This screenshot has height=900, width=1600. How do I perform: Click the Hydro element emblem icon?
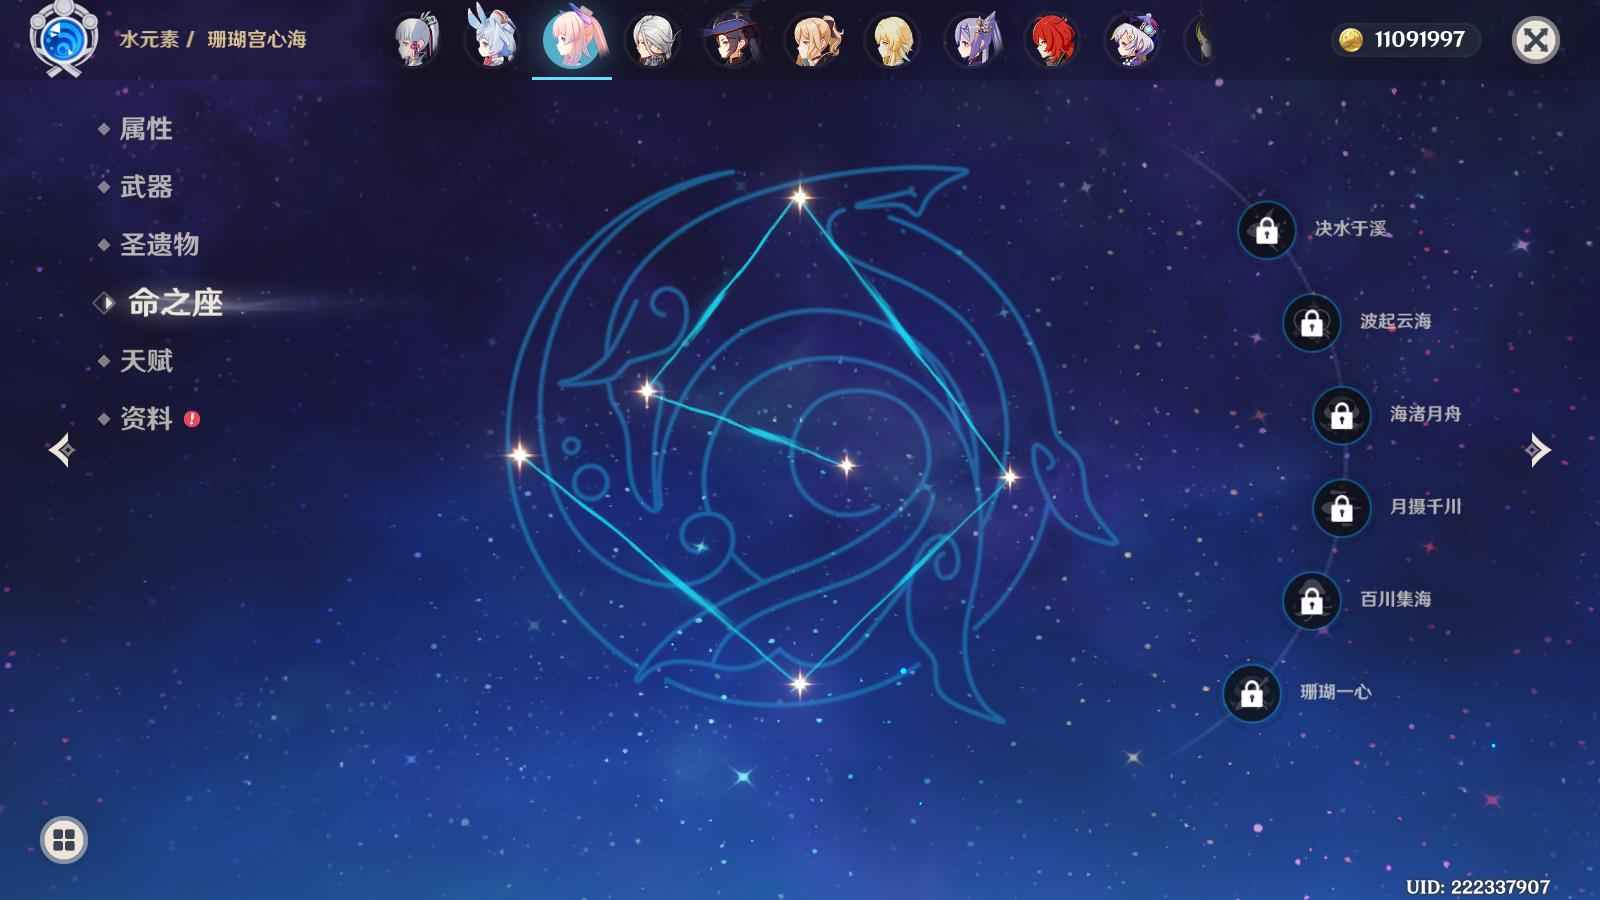63,40
